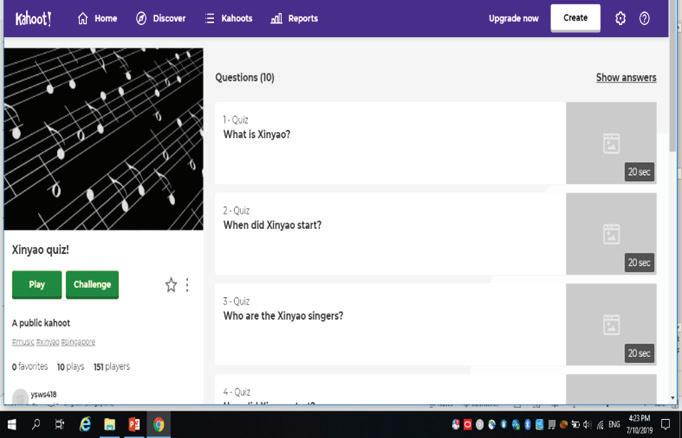Viewport: 682px width, 438px height.
Task: Click the red tray icon
Action: tap(468, 425)
